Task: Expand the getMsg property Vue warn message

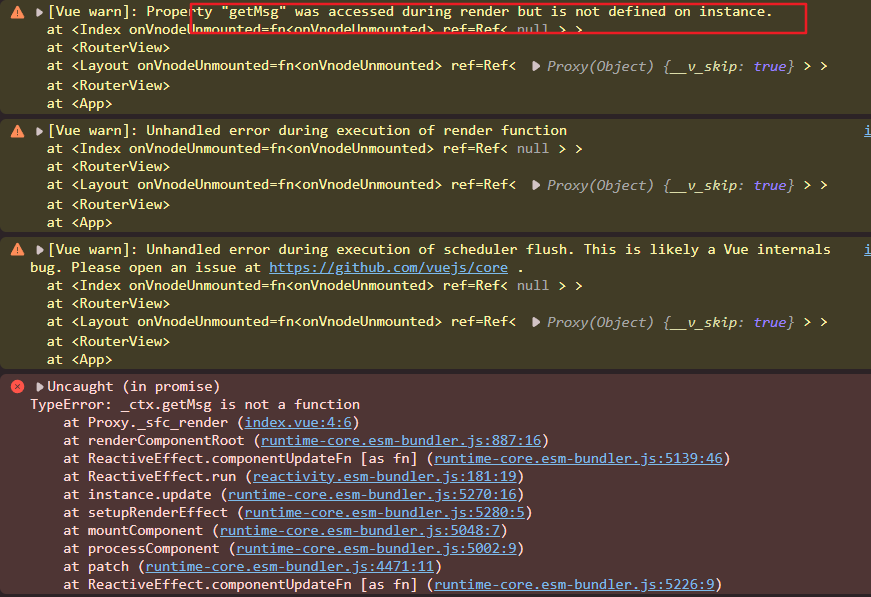Action: tap(39, 13)
